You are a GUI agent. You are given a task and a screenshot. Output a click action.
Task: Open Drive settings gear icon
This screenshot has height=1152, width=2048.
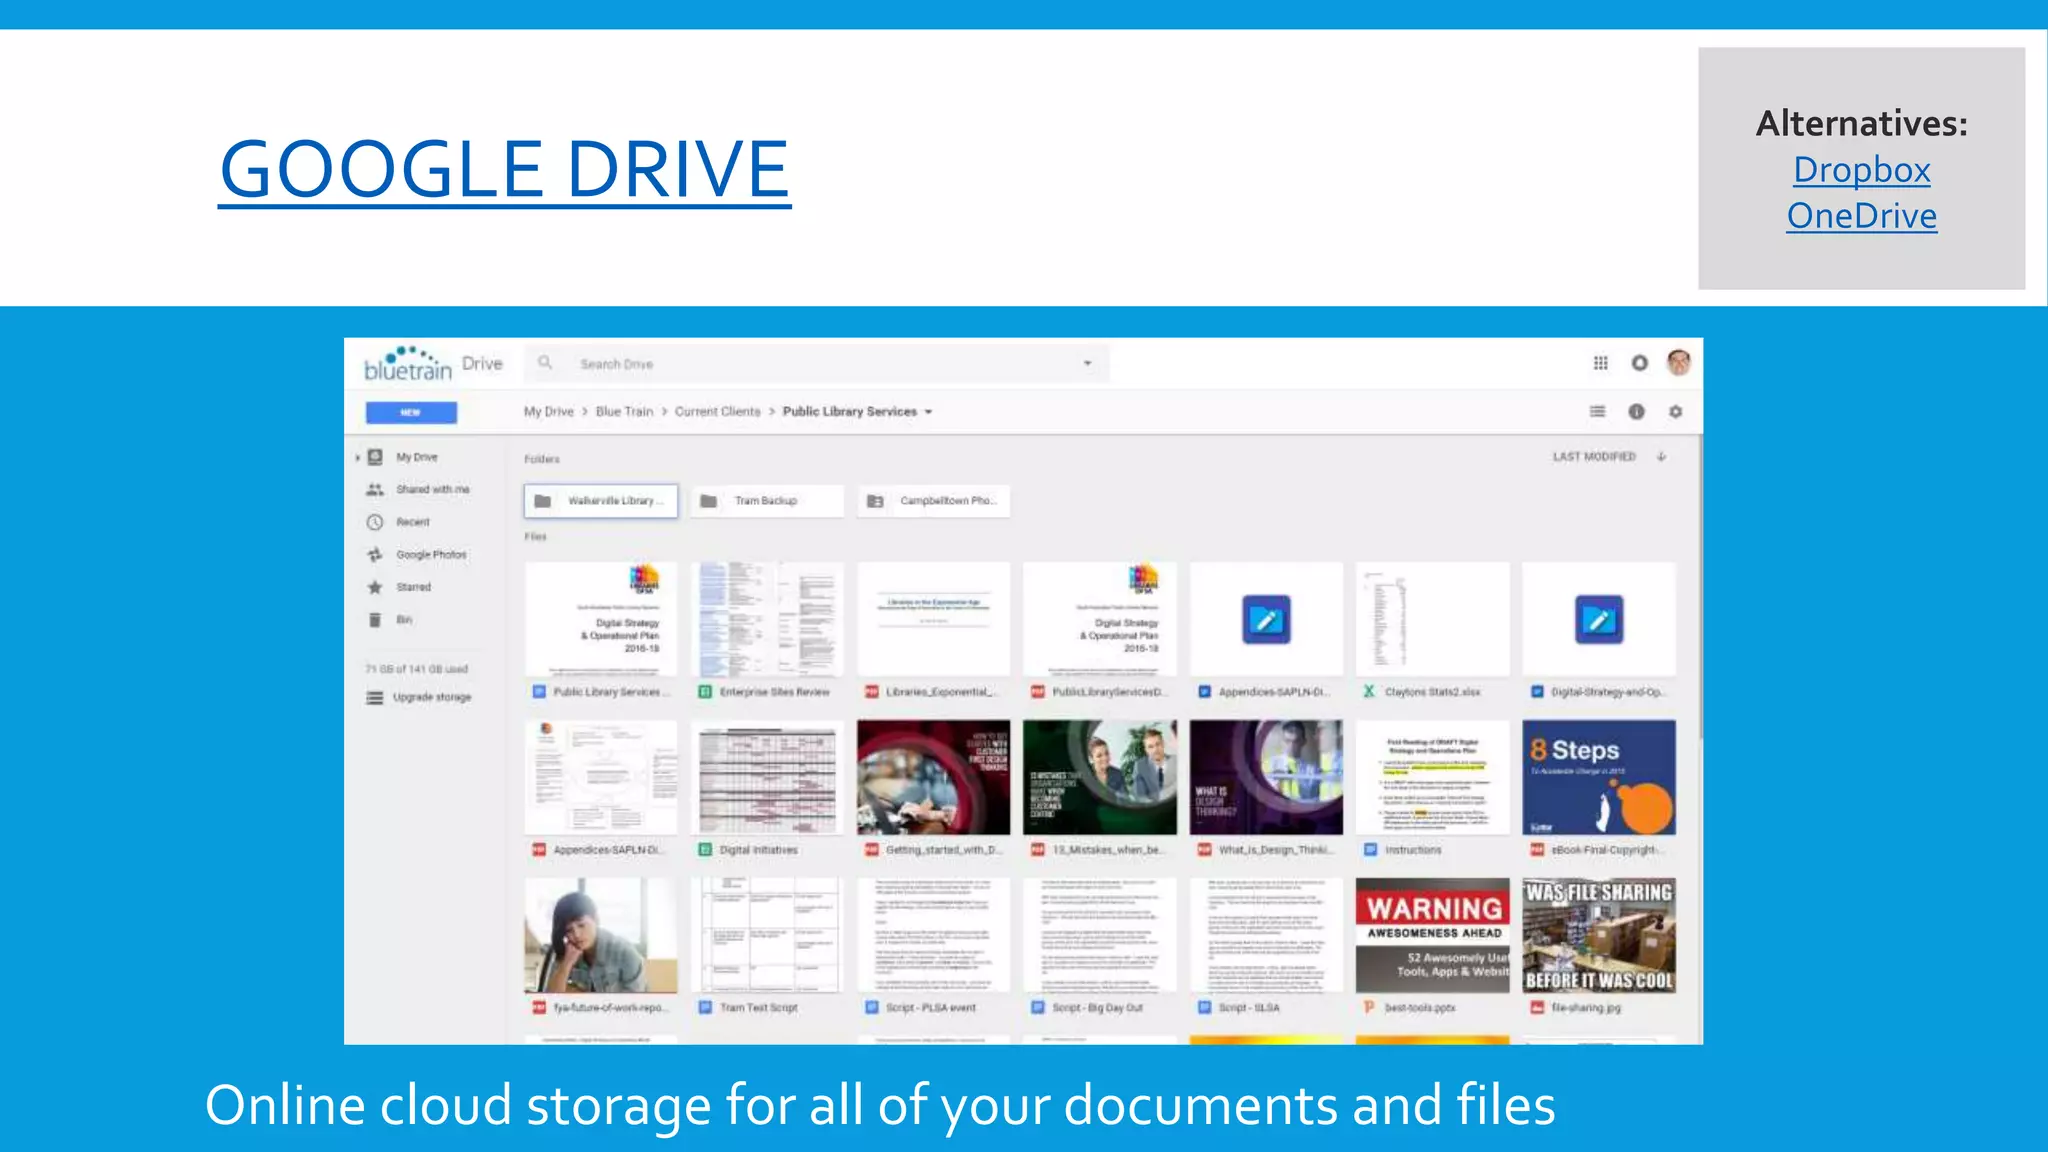(x=1675, y=411)
